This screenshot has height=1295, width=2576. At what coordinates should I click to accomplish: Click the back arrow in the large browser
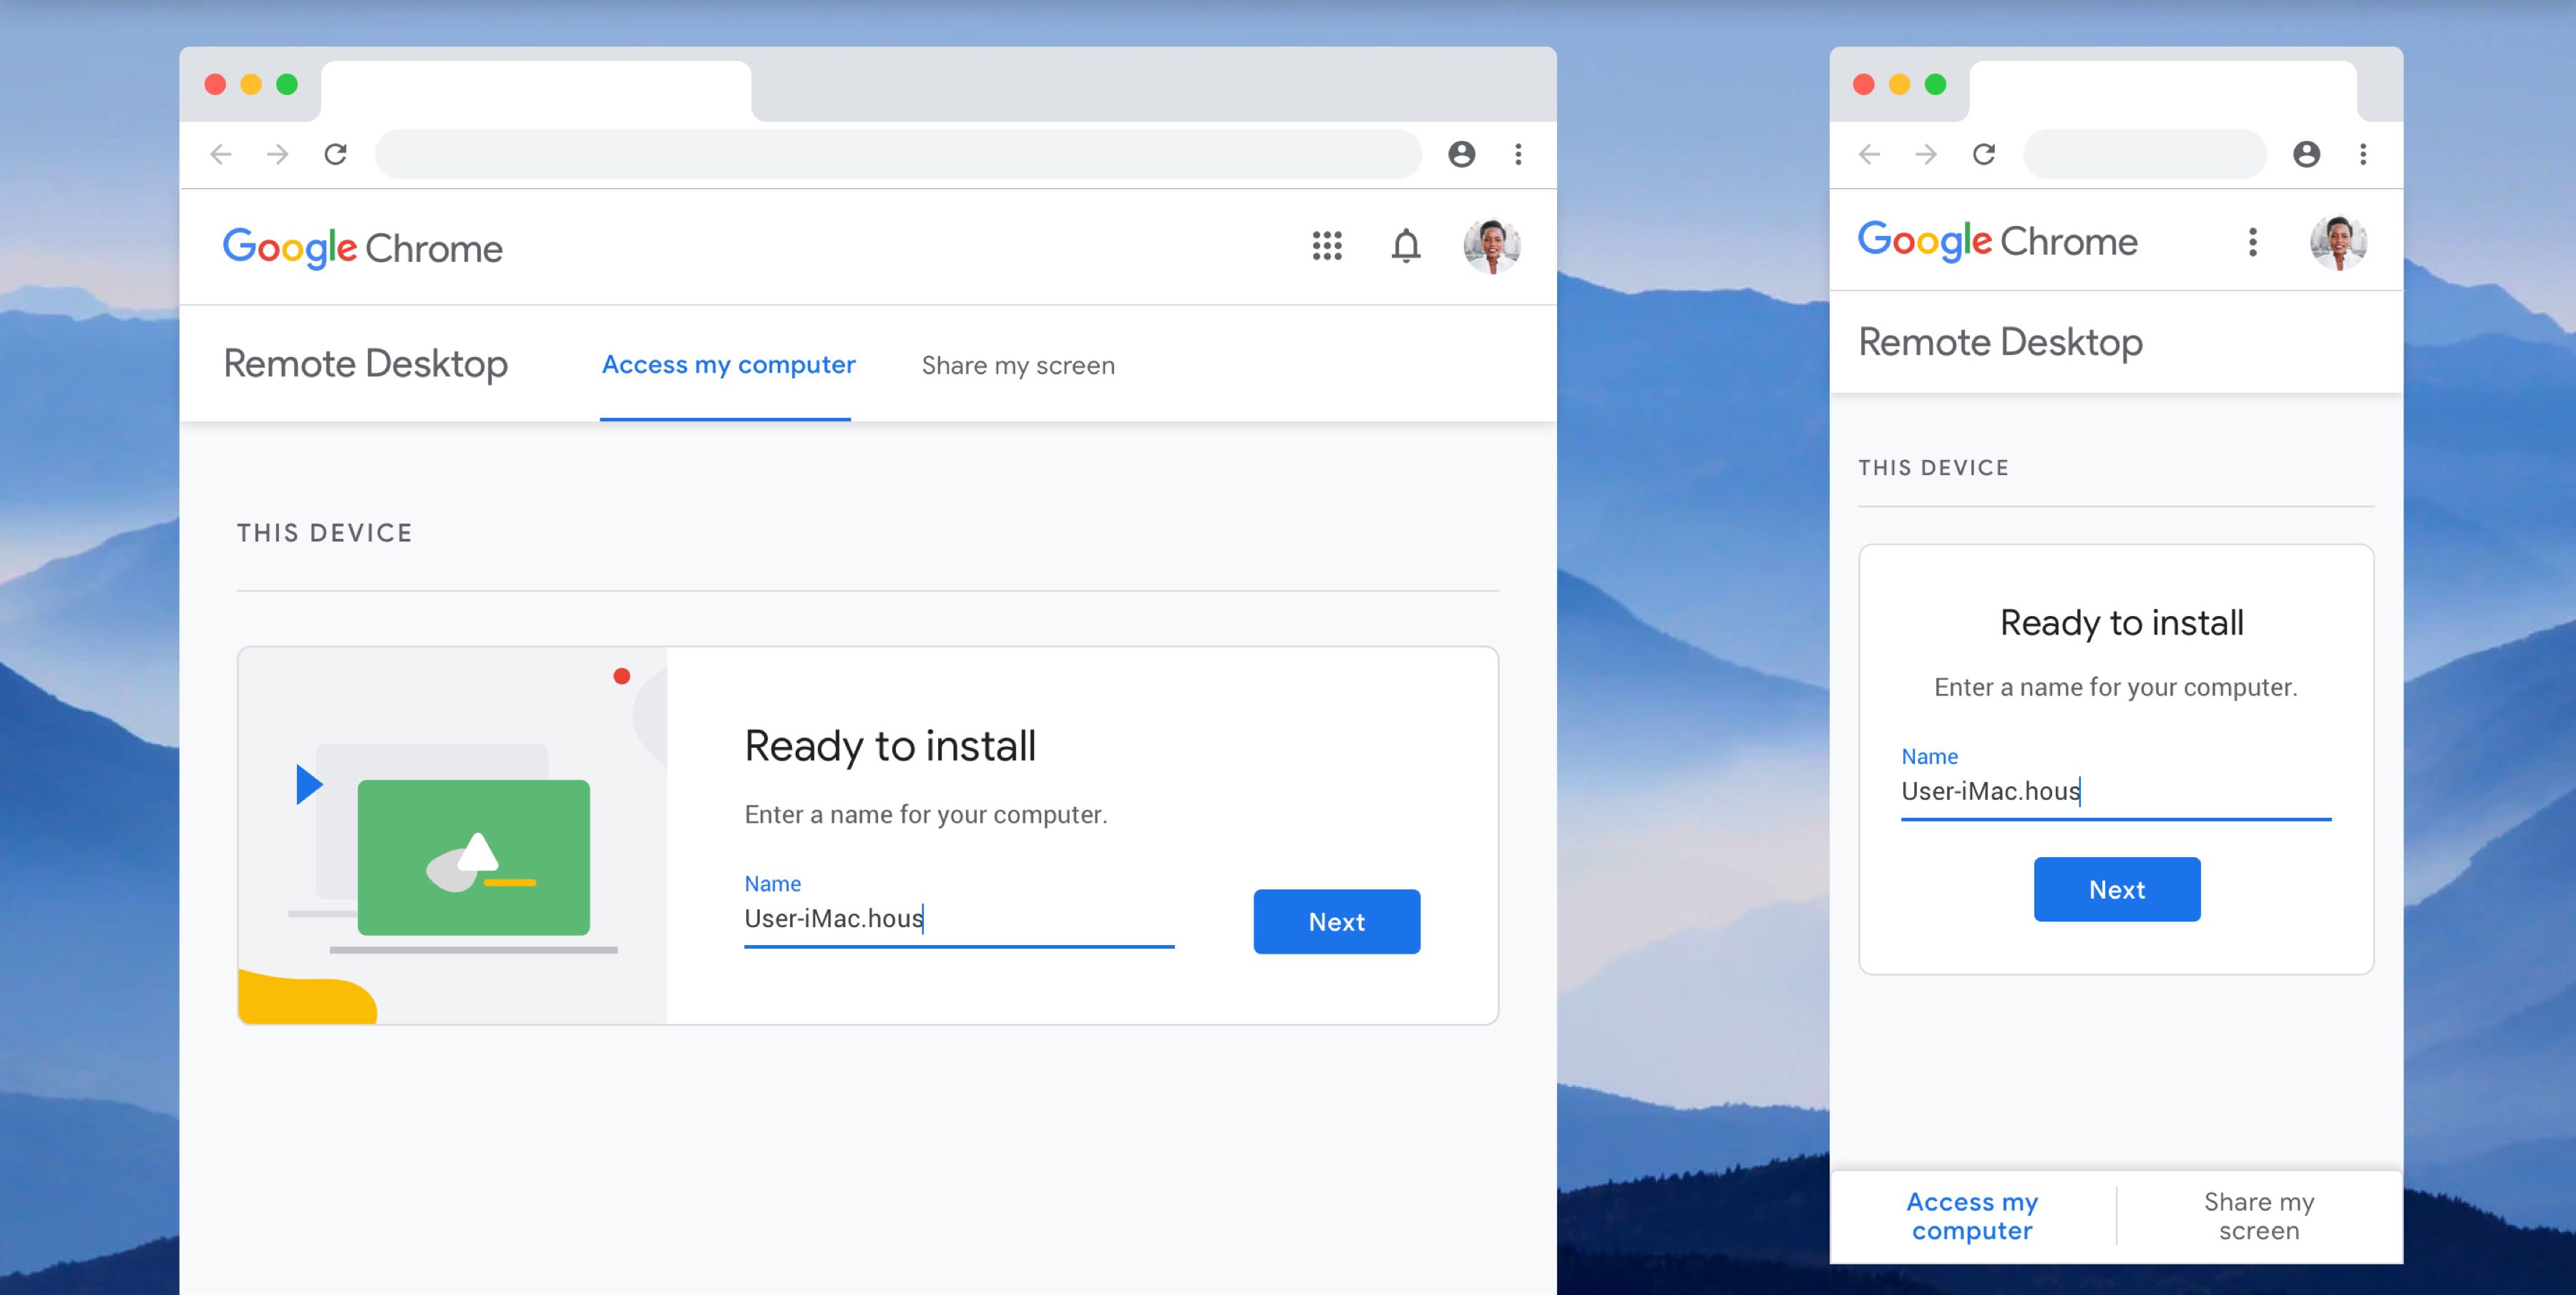coord(221,154)
